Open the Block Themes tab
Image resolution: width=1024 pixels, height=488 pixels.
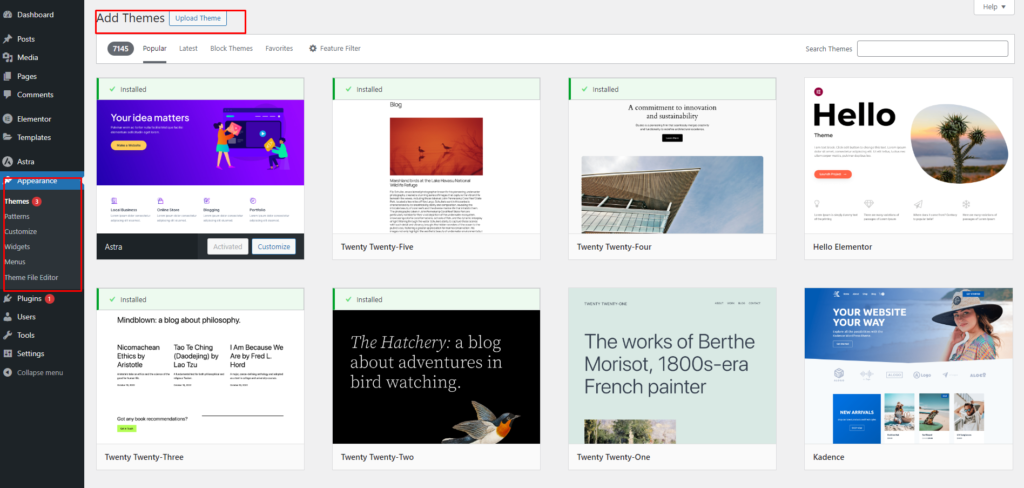coord(231,48)
